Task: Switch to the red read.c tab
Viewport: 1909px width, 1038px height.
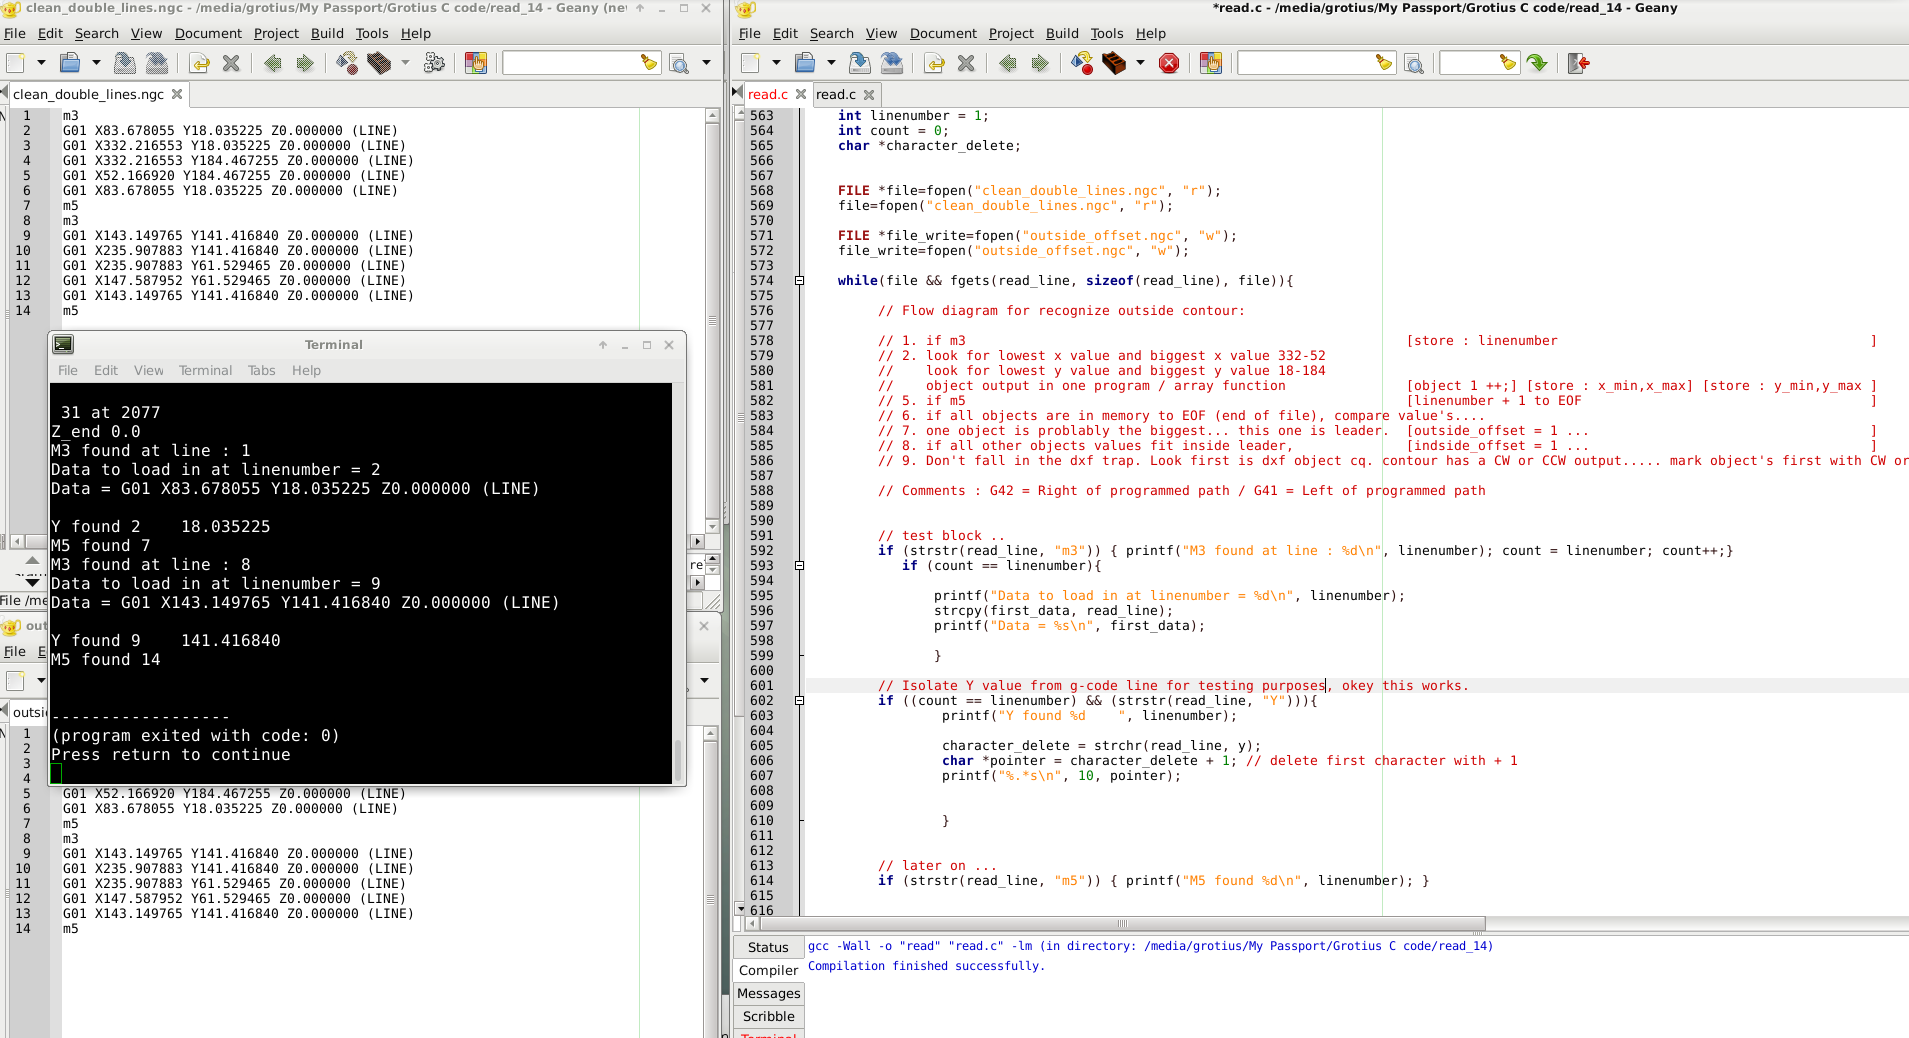Action: point(768,94)
